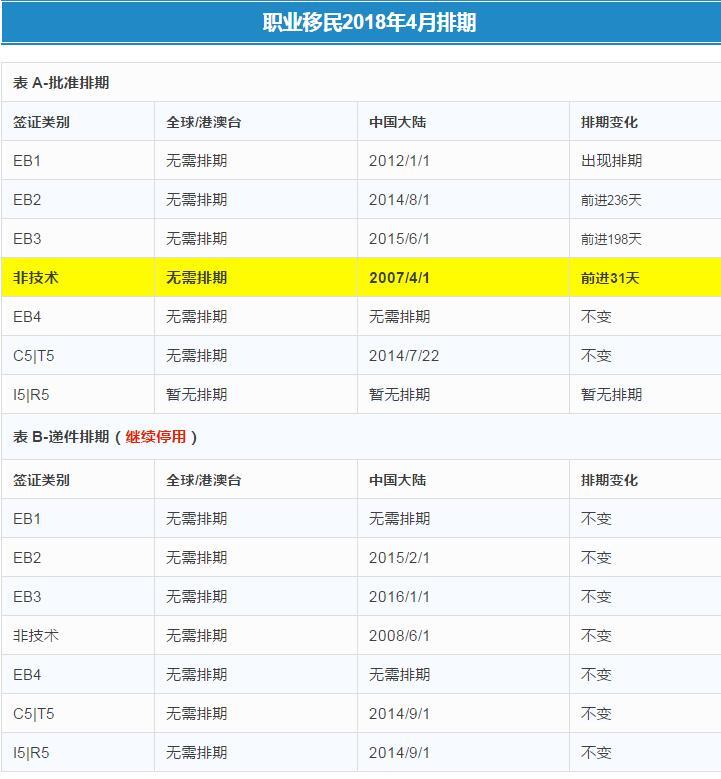Click the title 职业移民2018年4月排期
The width and height of the screenshot is (721, 779).
tap(369, 22)
